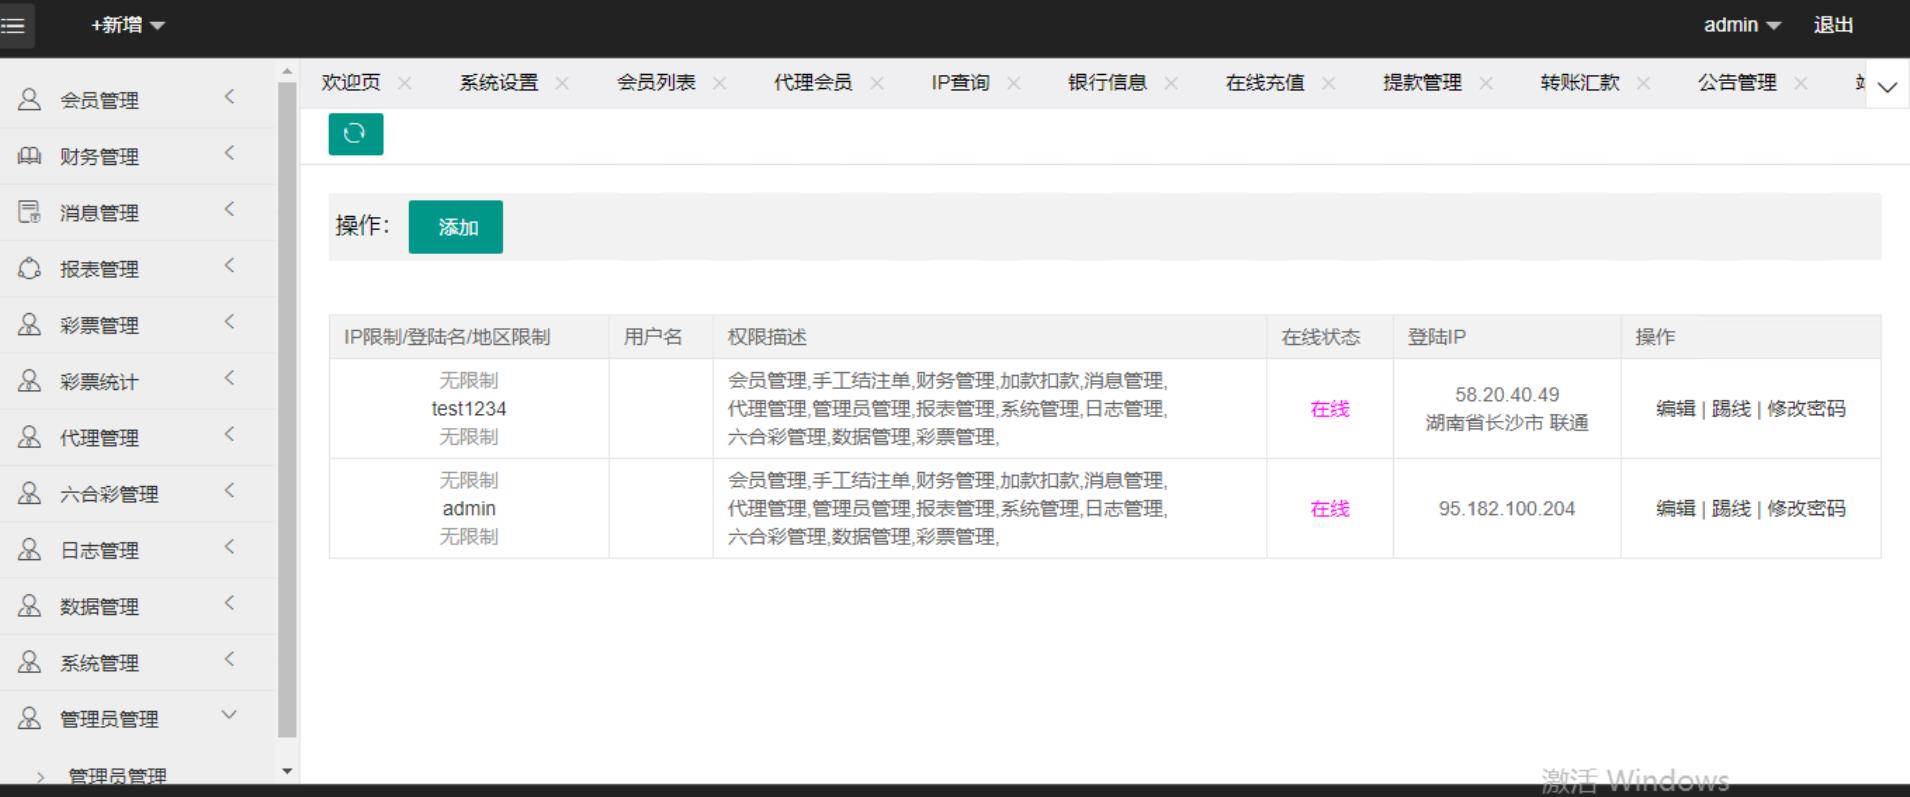Image resolution: width=1910 pixels, height=797 pixels.
Task: Open the +新增 dropdown menu
Action: pos(127,25)
